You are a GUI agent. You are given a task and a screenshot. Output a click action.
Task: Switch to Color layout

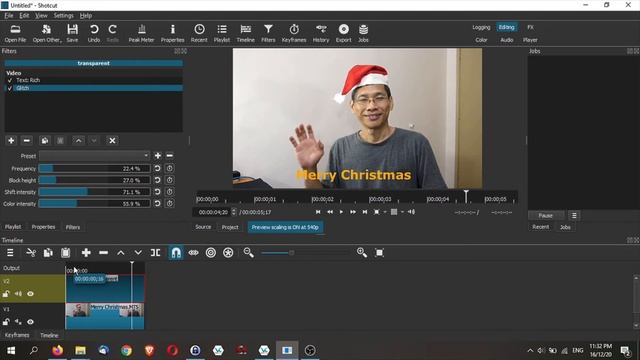481,40
